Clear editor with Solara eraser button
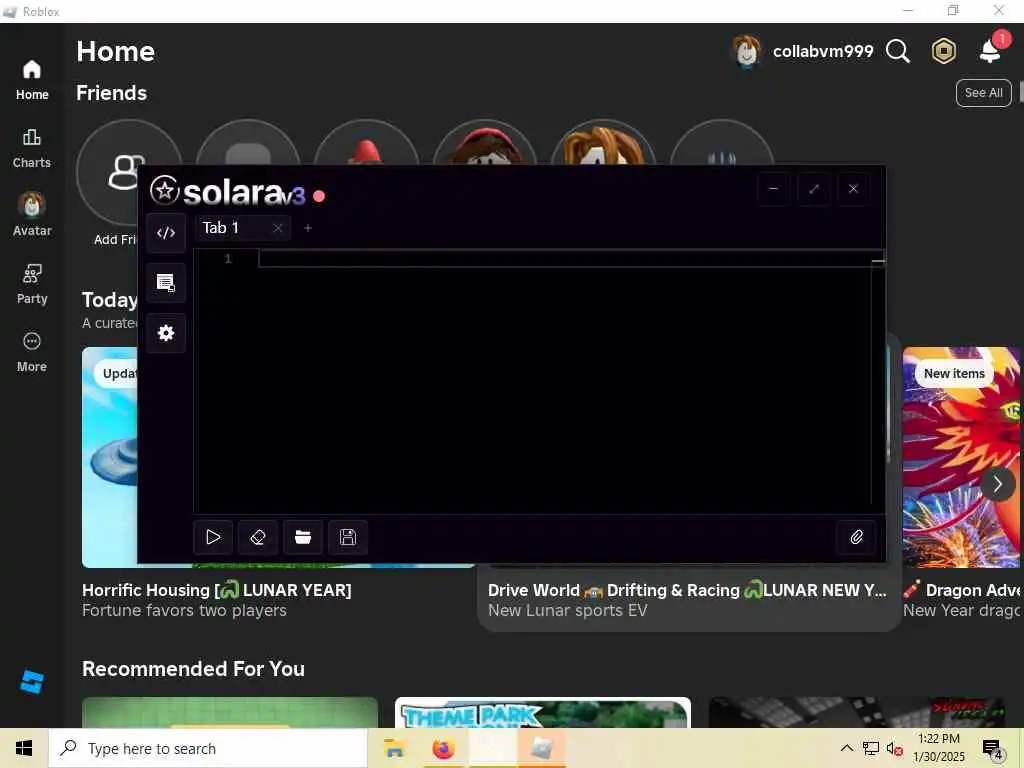Image resolution: width=1024 pixels, height=768 pixels. [258, 537]
